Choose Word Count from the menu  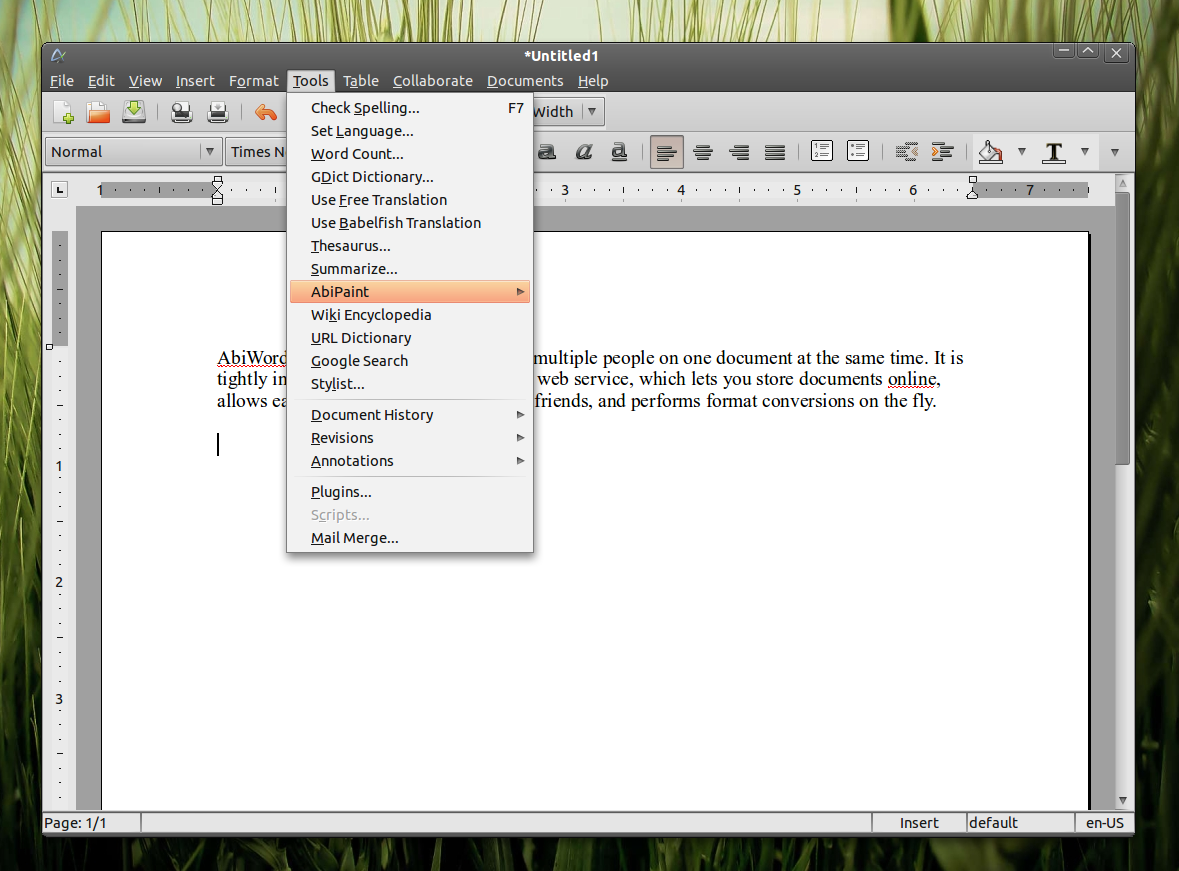point(356,153)
